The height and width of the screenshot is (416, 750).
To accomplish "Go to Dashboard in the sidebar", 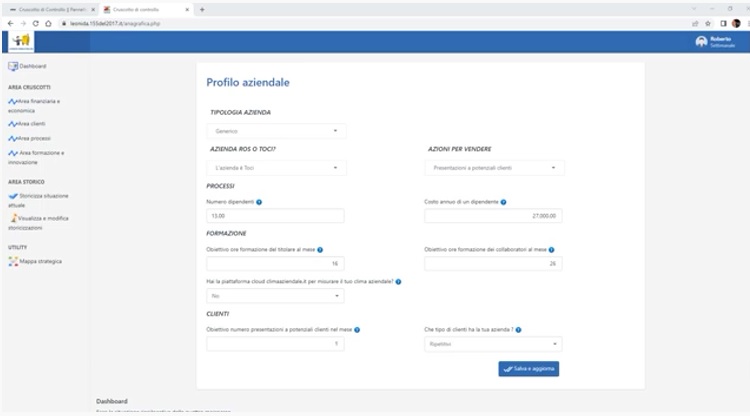I will click(32, 66).
